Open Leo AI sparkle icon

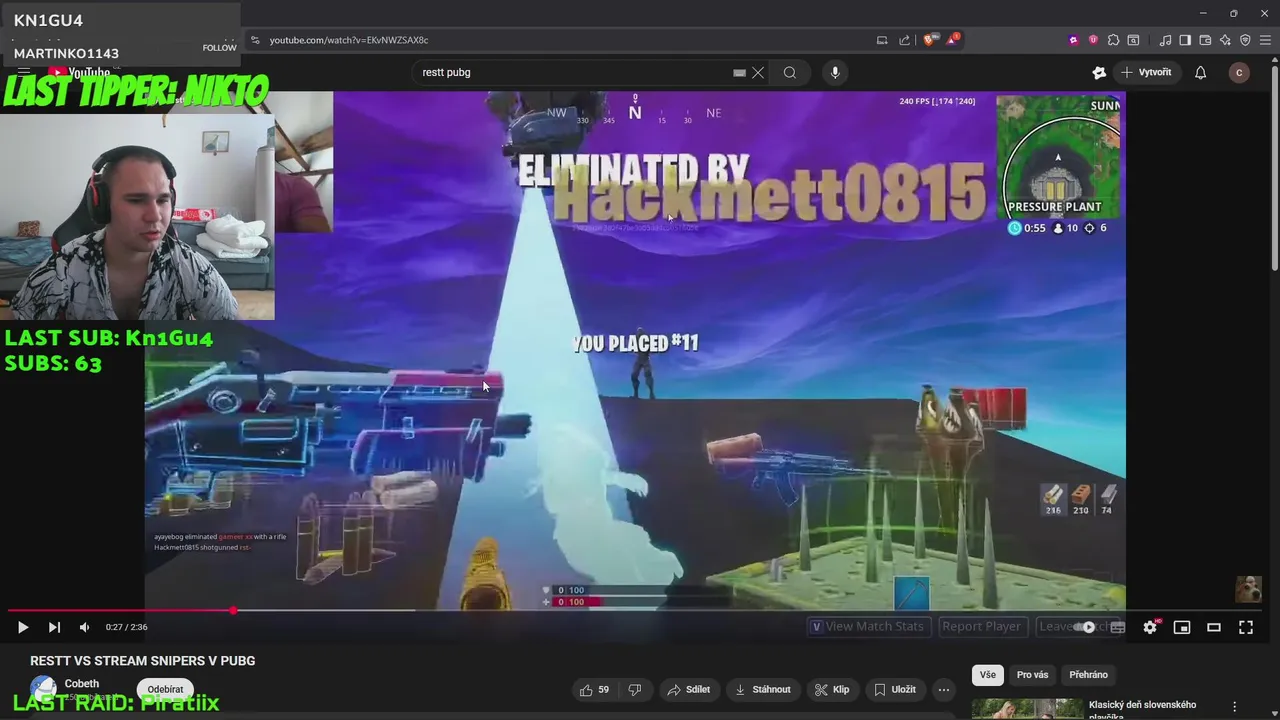click(1225, 40)
